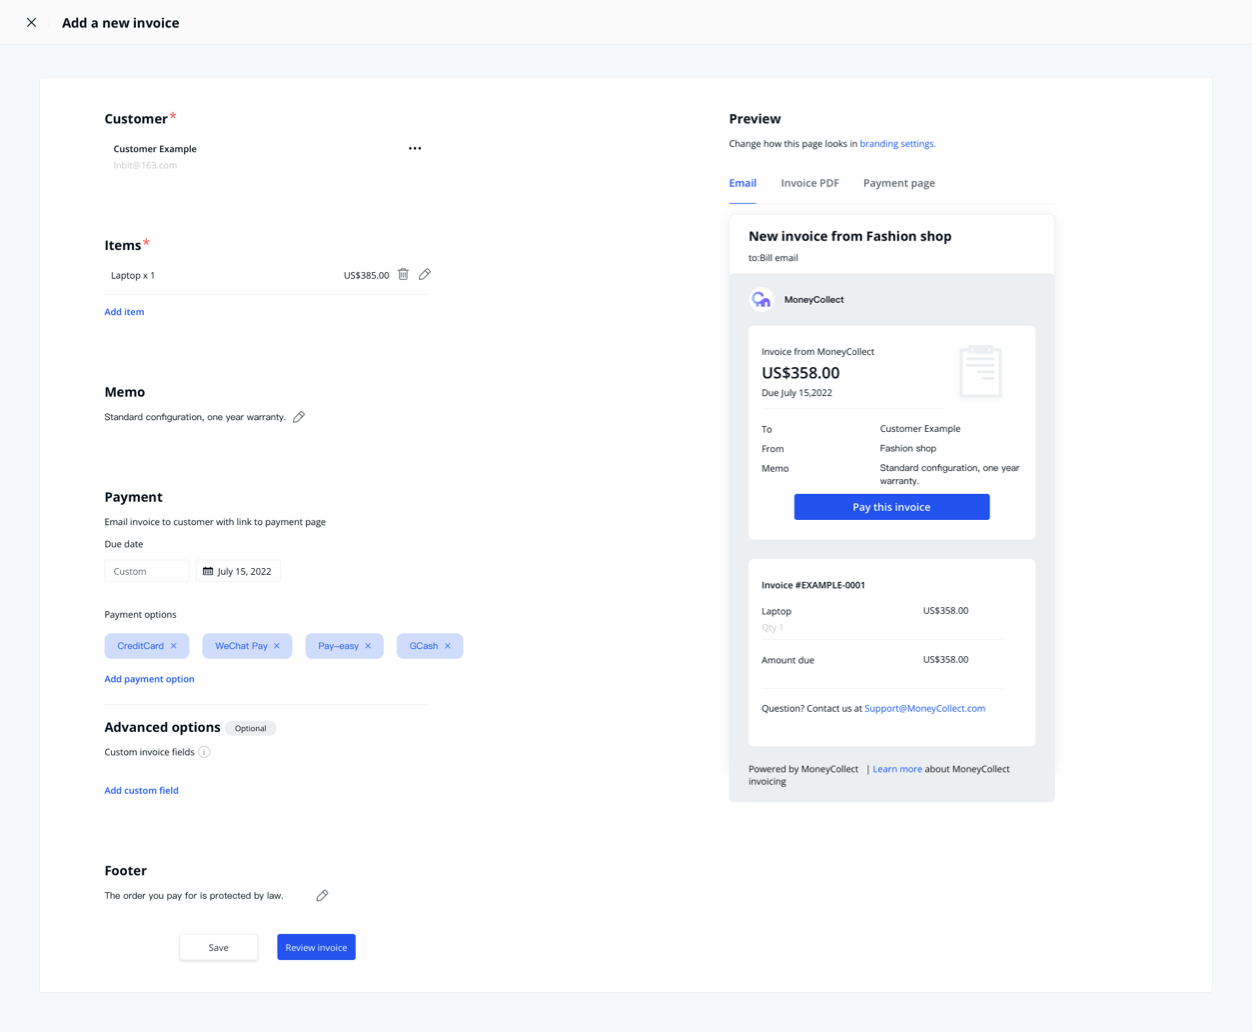Remove the WeChat Pay payment option
The width and height of the screenshot is (1254, 1032).
pyautogui.click(x=277, y=646)
